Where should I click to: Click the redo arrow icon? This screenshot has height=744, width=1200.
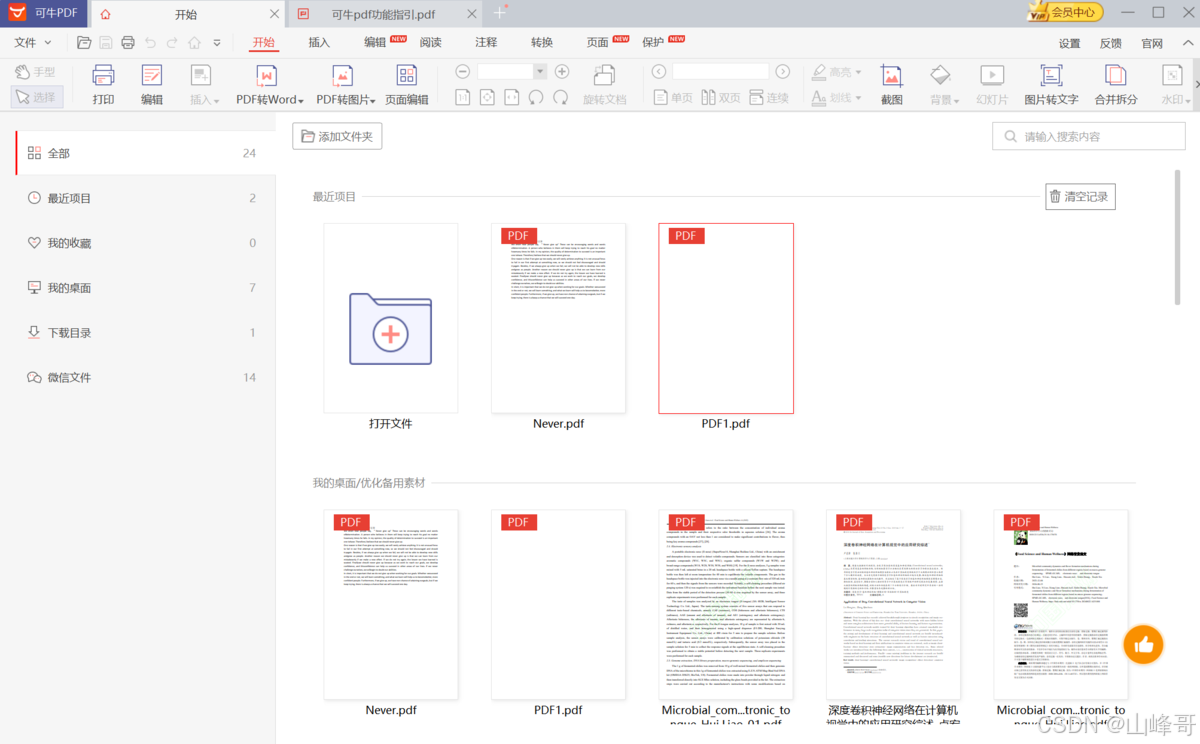(172, 43)
